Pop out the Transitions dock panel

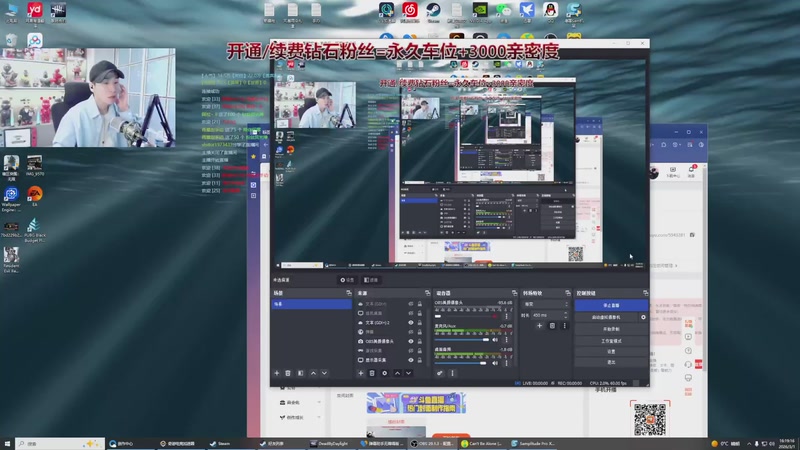click(x=568, y=293)
